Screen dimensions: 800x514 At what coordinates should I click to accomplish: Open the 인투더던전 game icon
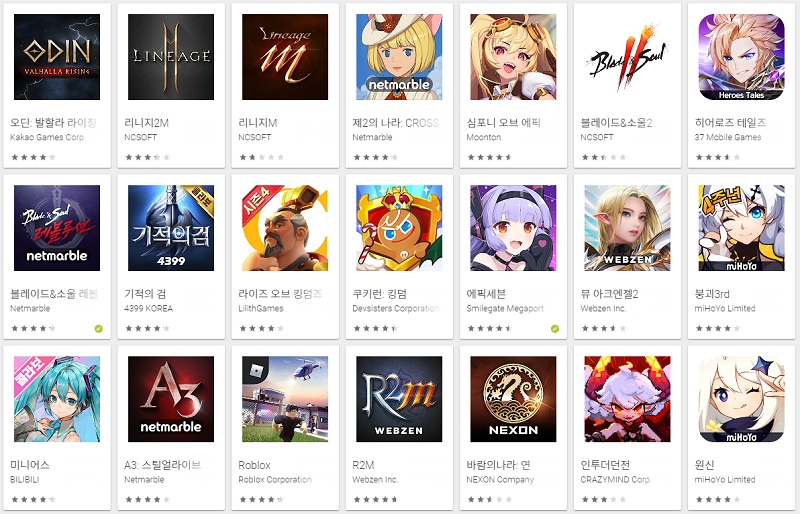(627, 399)
